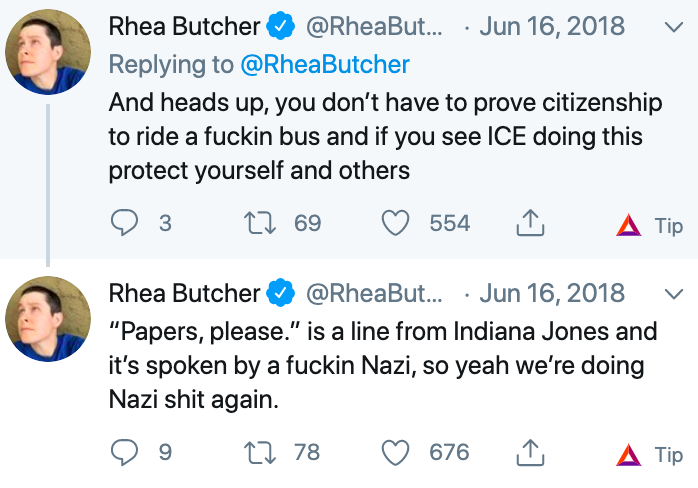Share the "Papers, please" tweet
The height and width of the screenshot is (488, 698).
528,454
